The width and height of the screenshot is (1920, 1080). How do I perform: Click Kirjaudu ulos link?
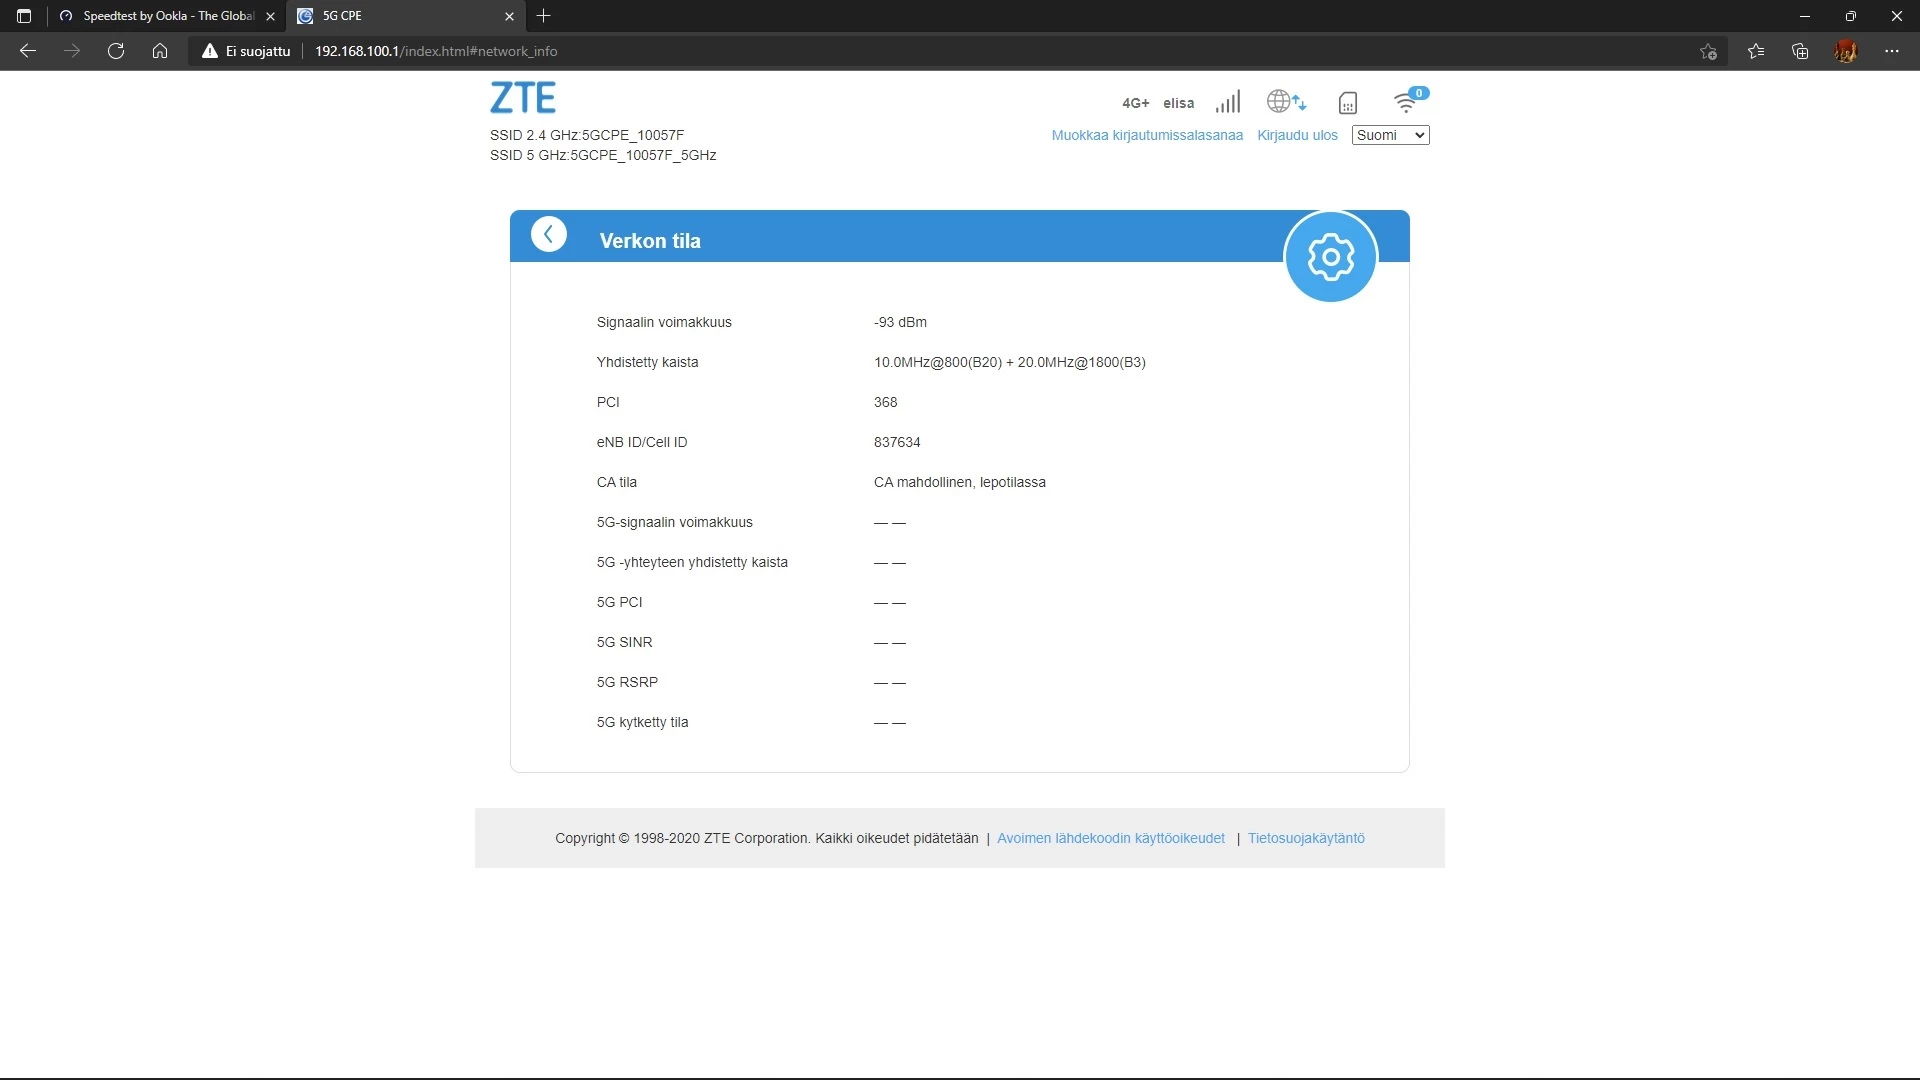(1297, 135)
